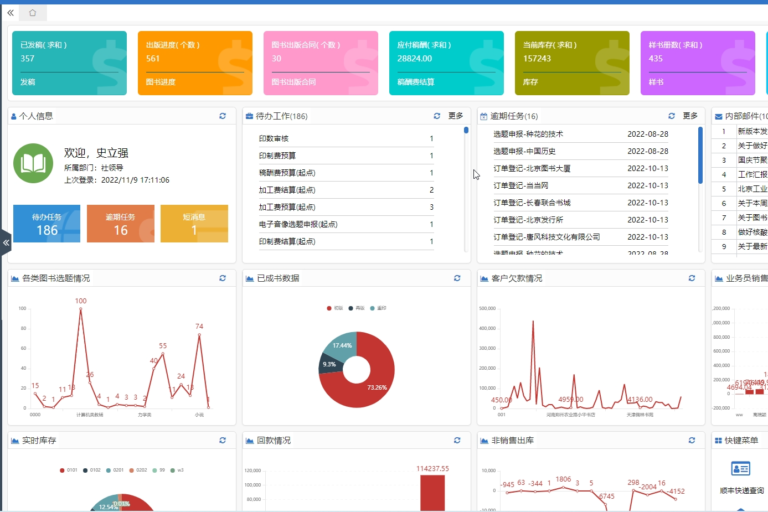Click the 内部邮件 envelope icon
Image resolution: width=768 pixels, height=512 pixels.
[719, 117]
